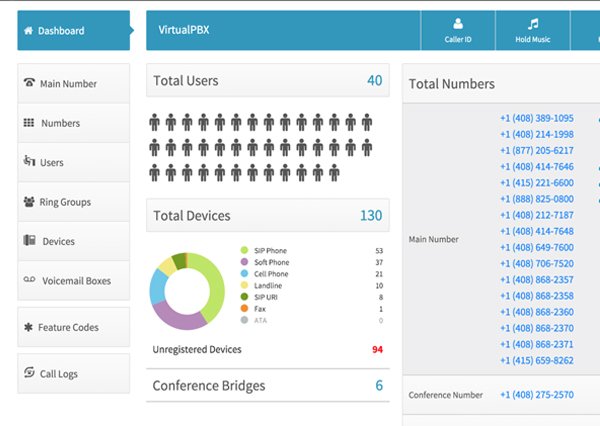Image resolution: width=600 pixels, height=426 pixels.
Task: Open number +1 (408) 868-2357
Action: coord(537,279)
